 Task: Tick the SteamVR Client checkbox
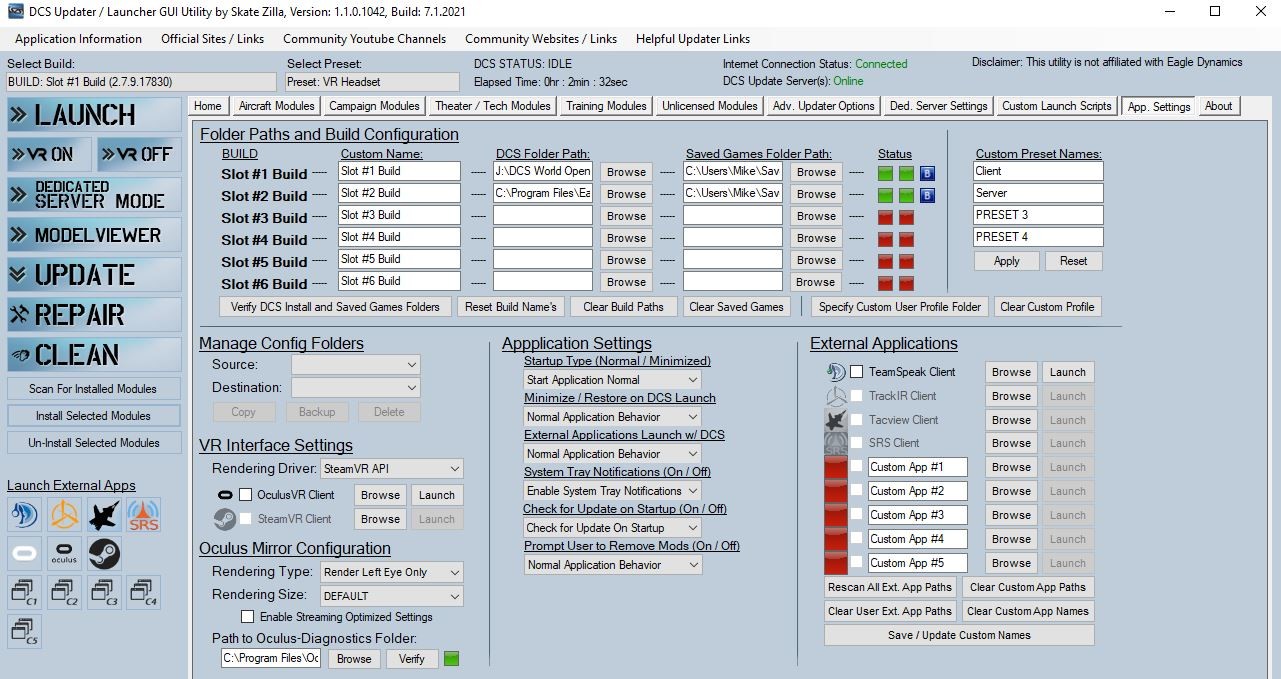[x=245, y=519]
